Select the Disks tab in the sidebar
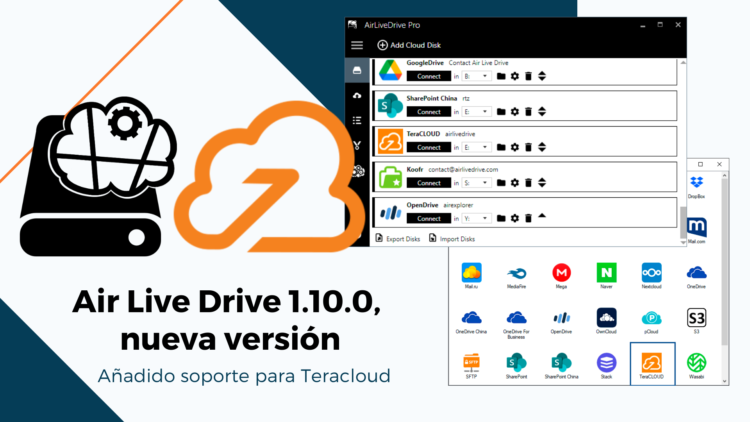 (357, 71)
